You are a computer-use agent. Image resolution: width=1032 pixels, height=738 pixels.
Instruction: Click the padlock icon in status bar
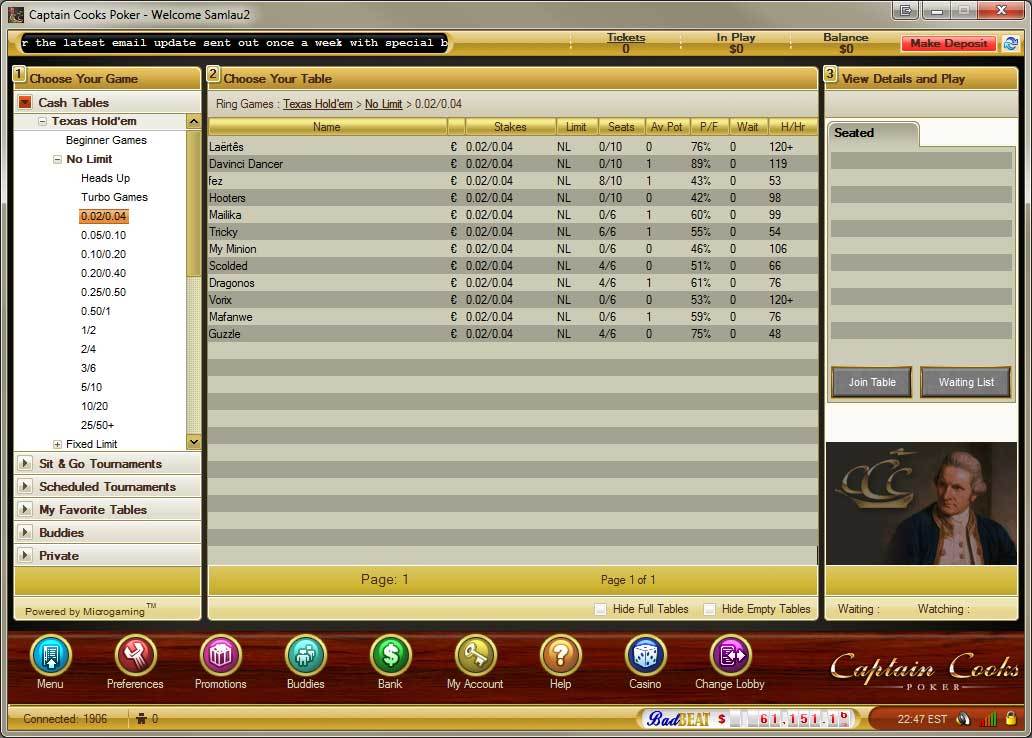(x=1010, y=718)
